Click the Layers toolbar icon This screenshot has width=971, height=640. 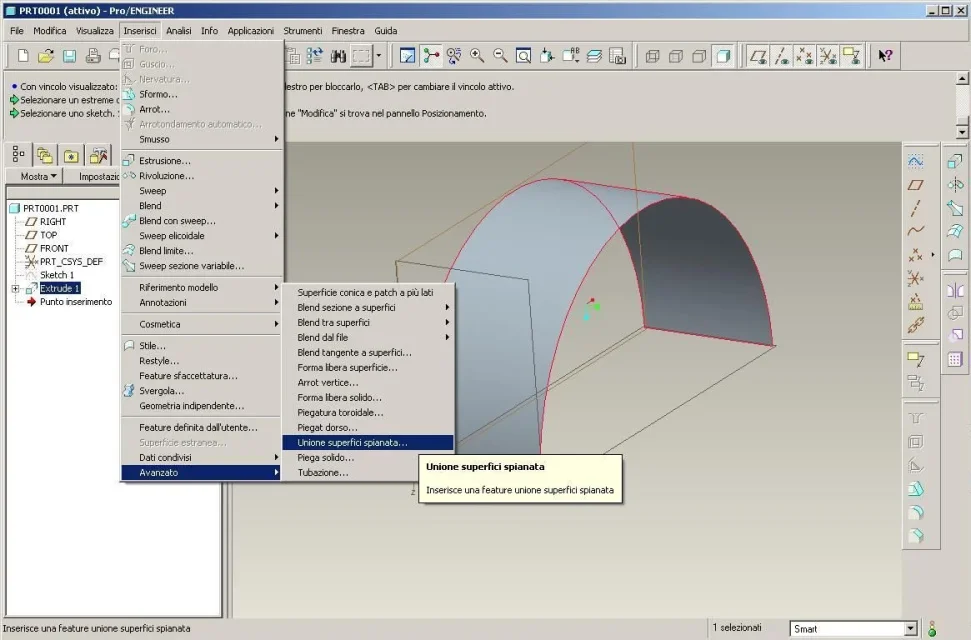pos(594,56)
